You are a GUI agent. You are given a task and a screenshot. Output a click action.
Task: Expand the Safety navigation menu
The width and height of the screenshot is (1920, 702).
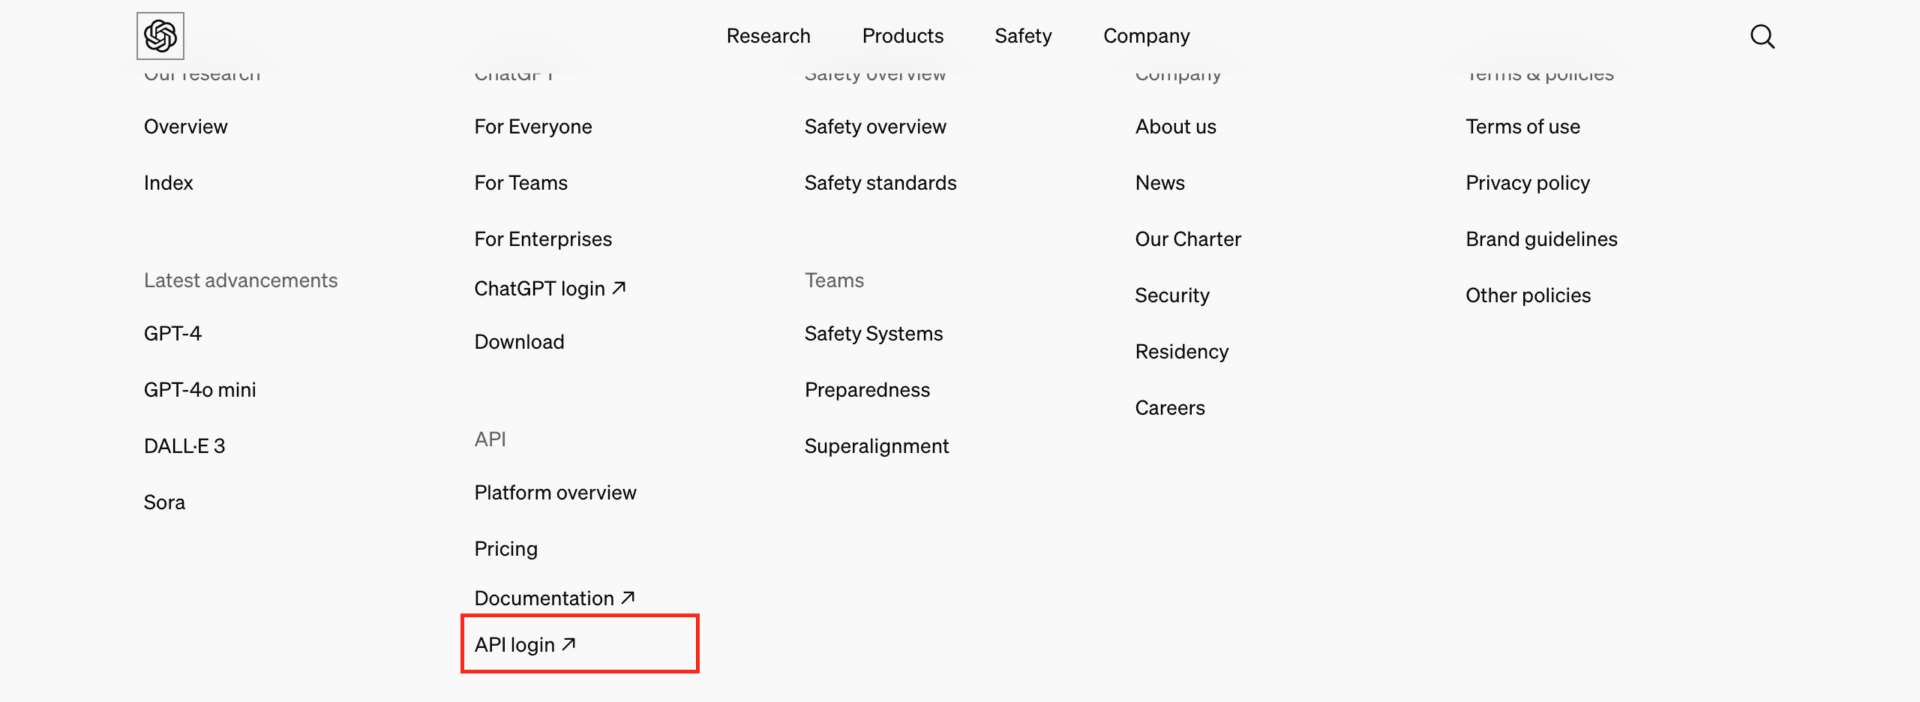click(1022, 36)
